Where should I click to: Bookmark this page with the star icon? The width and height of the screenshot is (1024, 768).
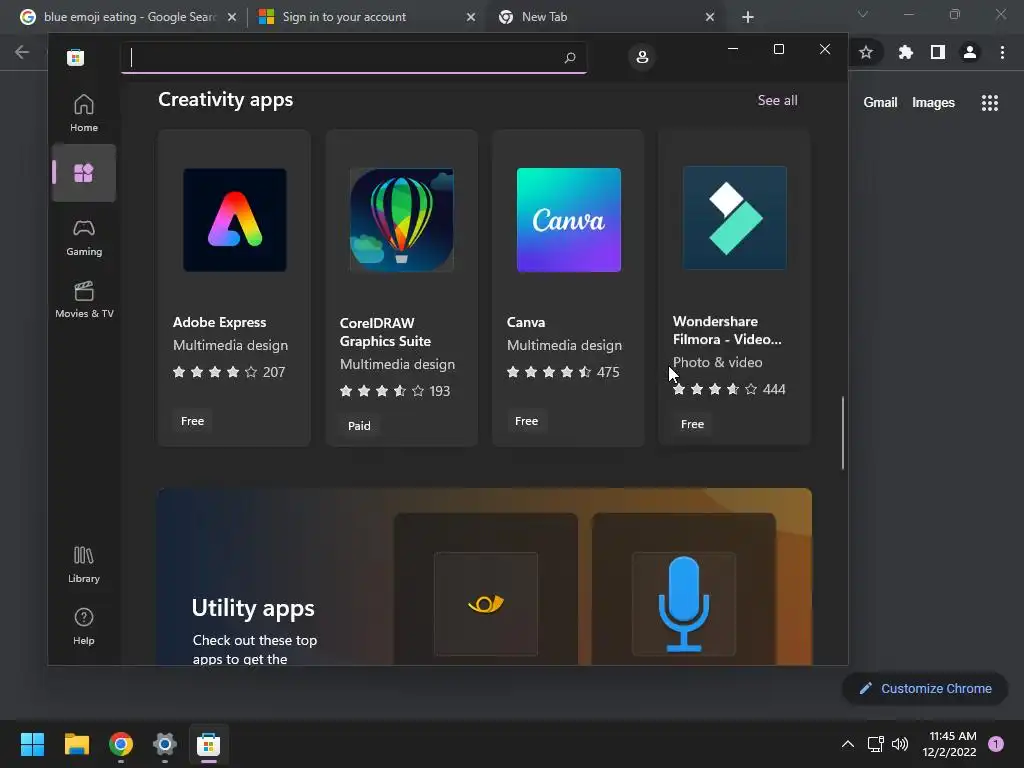click(x=866, y=52)
